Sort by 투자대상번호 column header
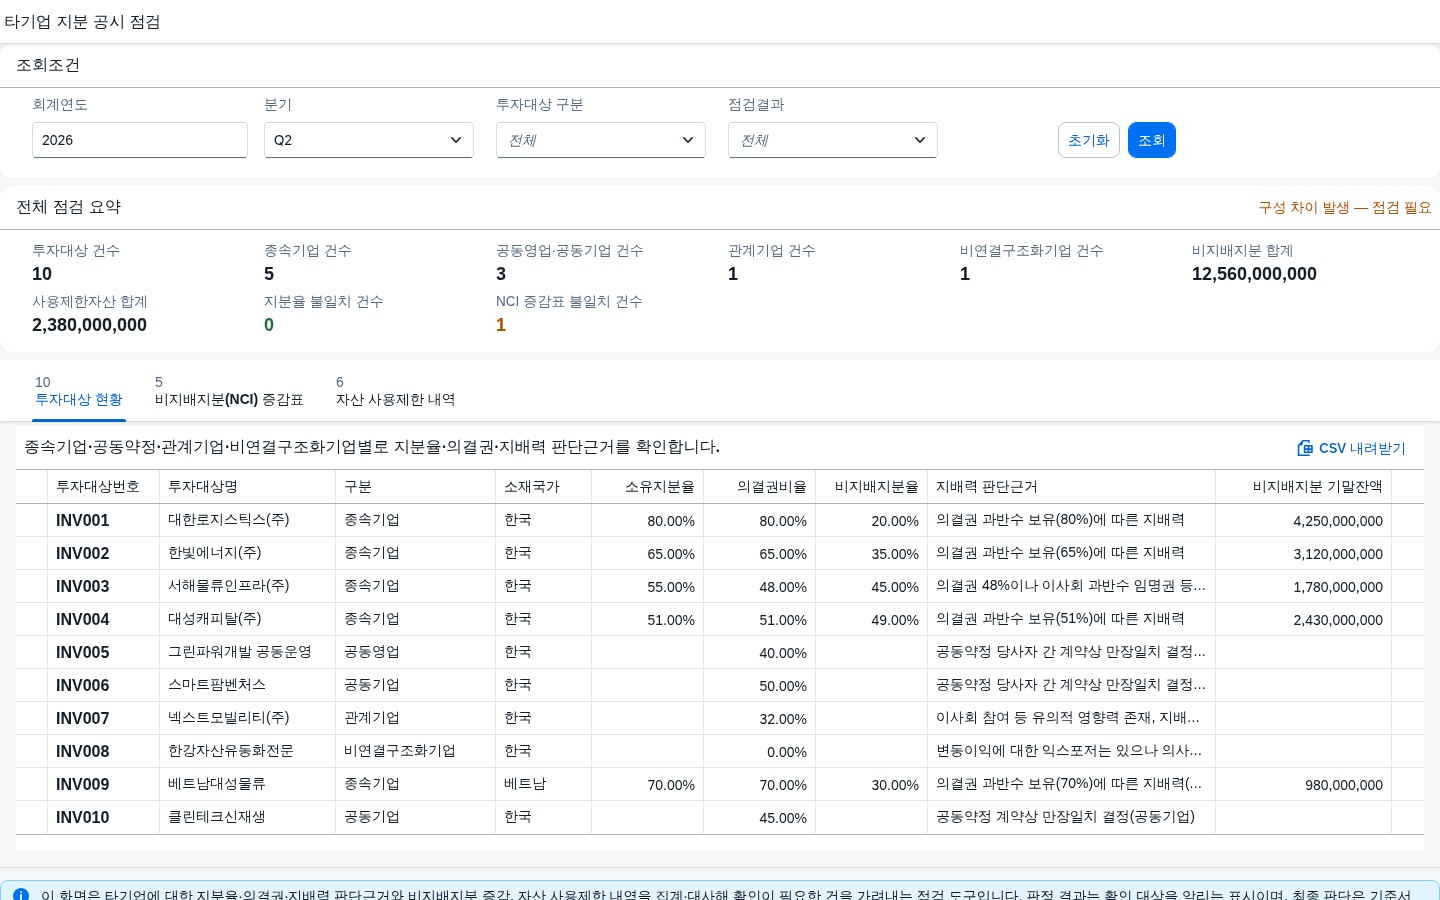This screenshot has height=900, width=1440. click(x=104, y=487)
